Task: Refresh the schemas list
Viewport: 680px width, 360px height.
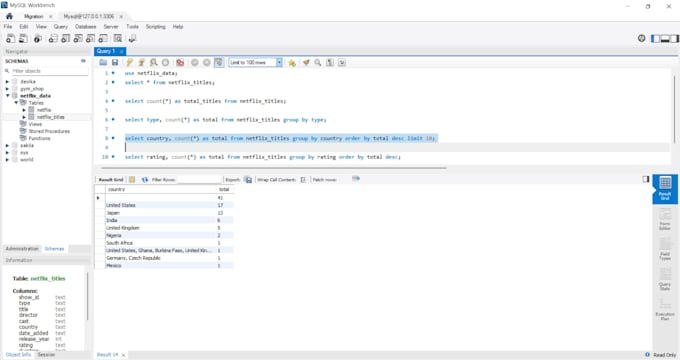Action: (x=83, y=61)
